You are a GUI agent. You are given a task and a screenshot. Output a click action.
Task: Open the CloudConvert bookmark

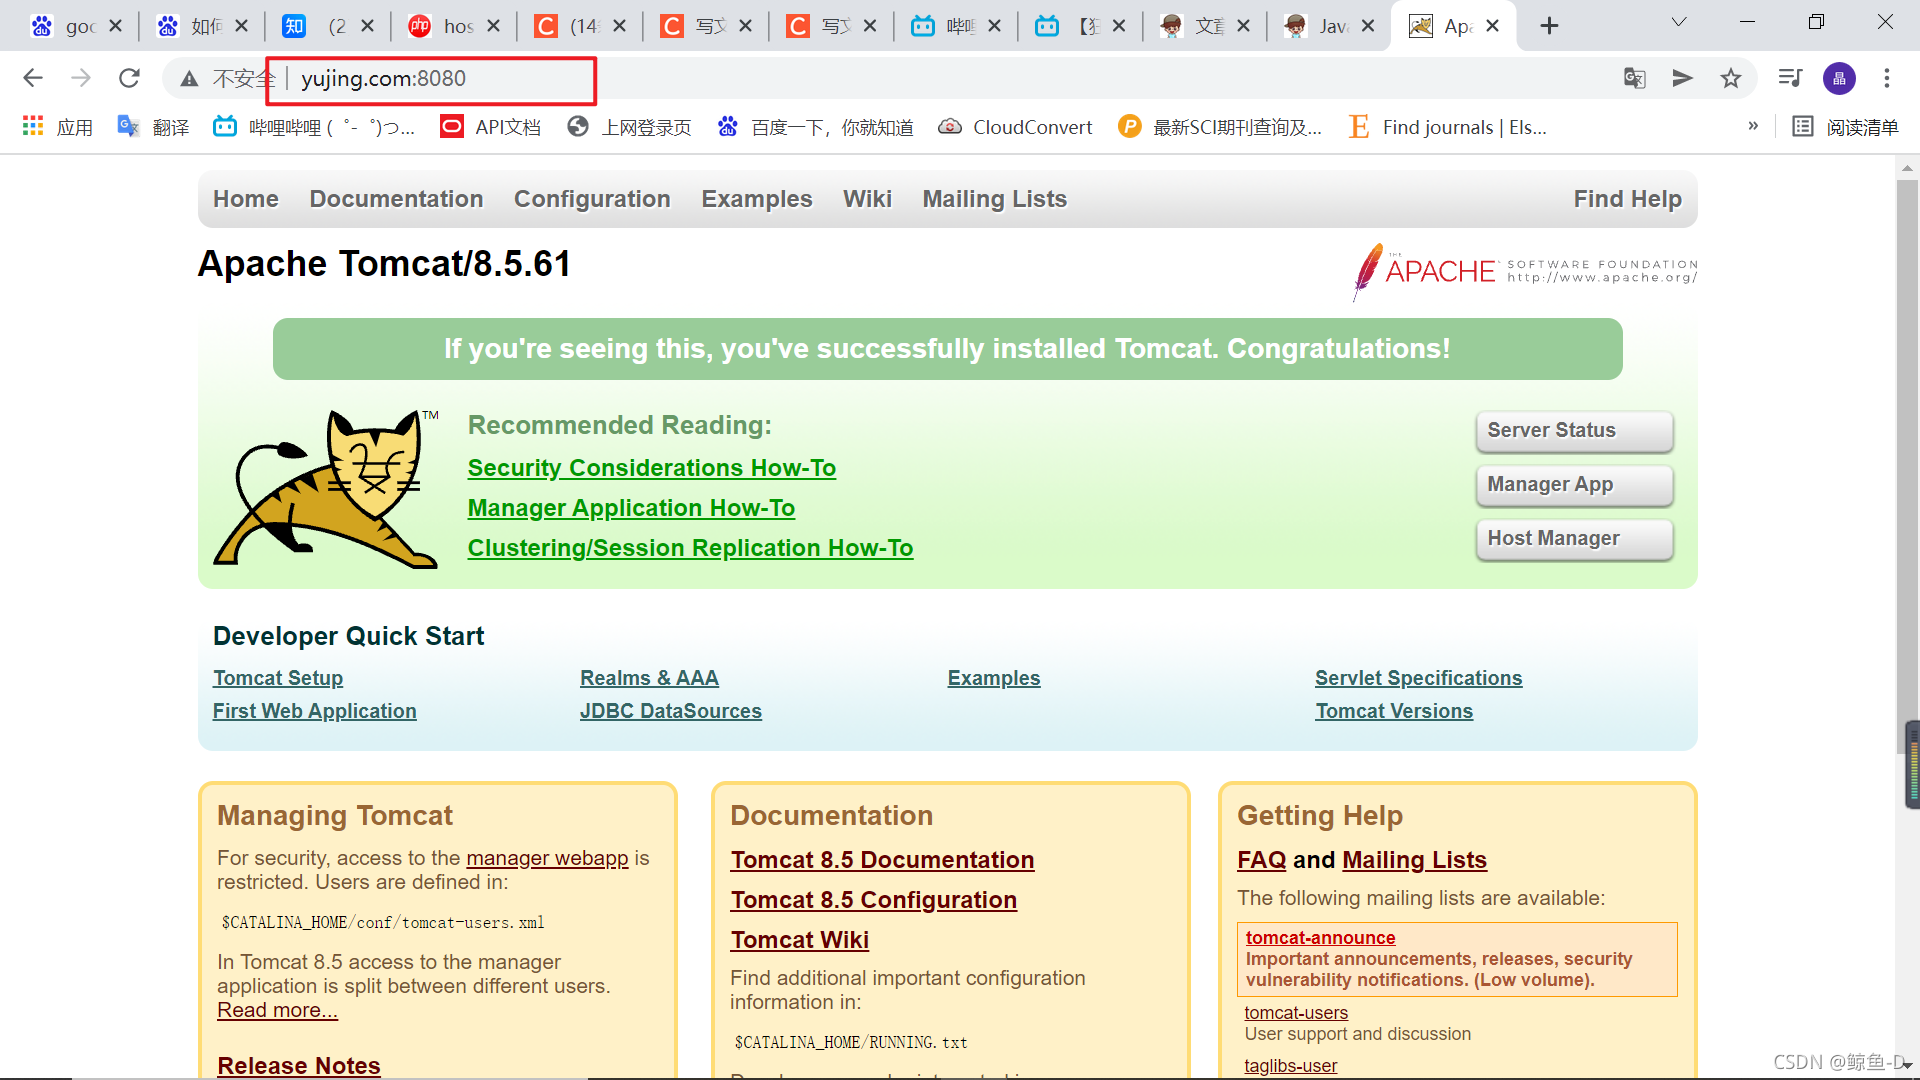click(1015, 127)
